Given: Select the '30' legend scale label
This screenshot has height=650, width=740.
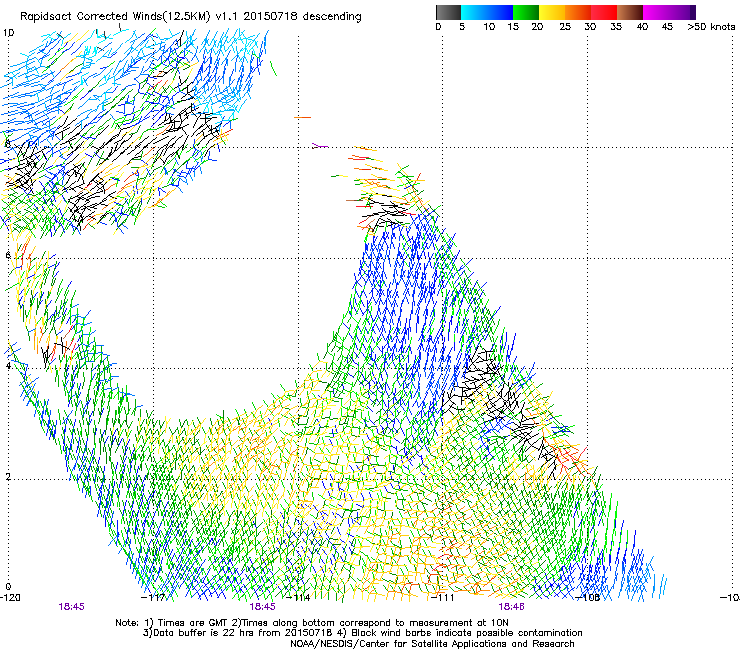Looking at the screenshot, I should 590,27.
